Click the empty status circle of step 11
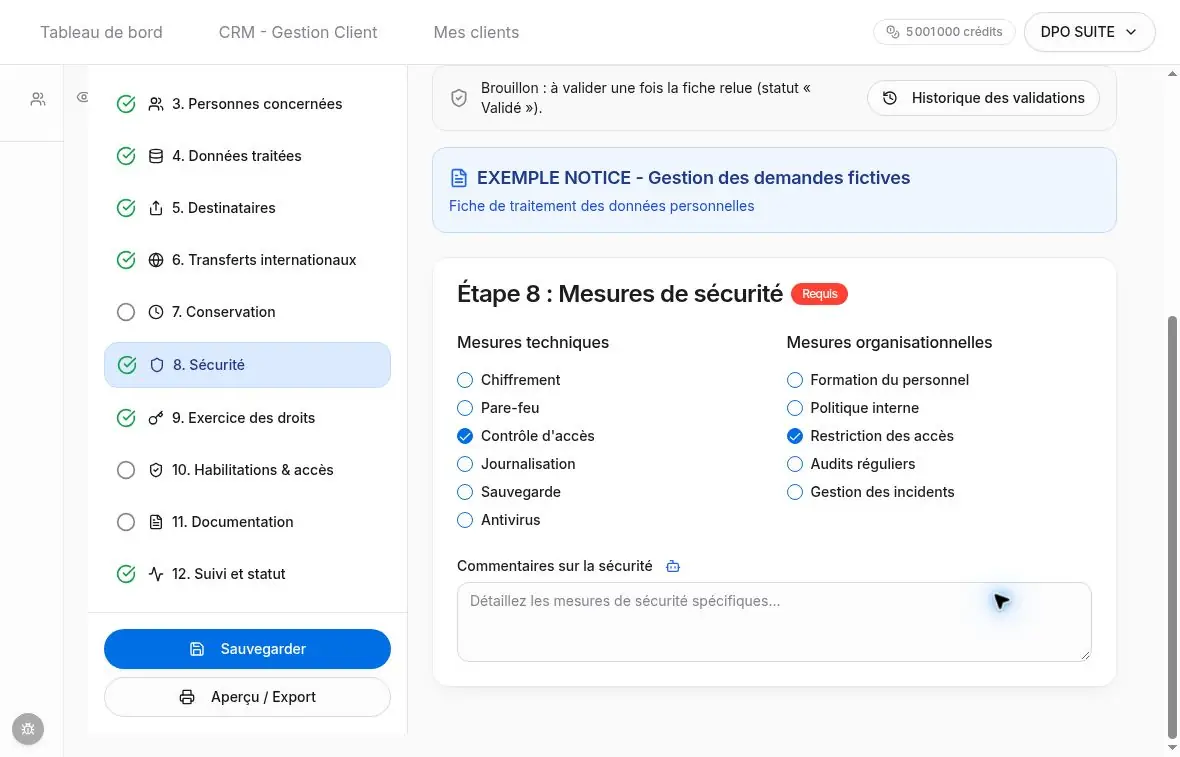 (126, 521)
